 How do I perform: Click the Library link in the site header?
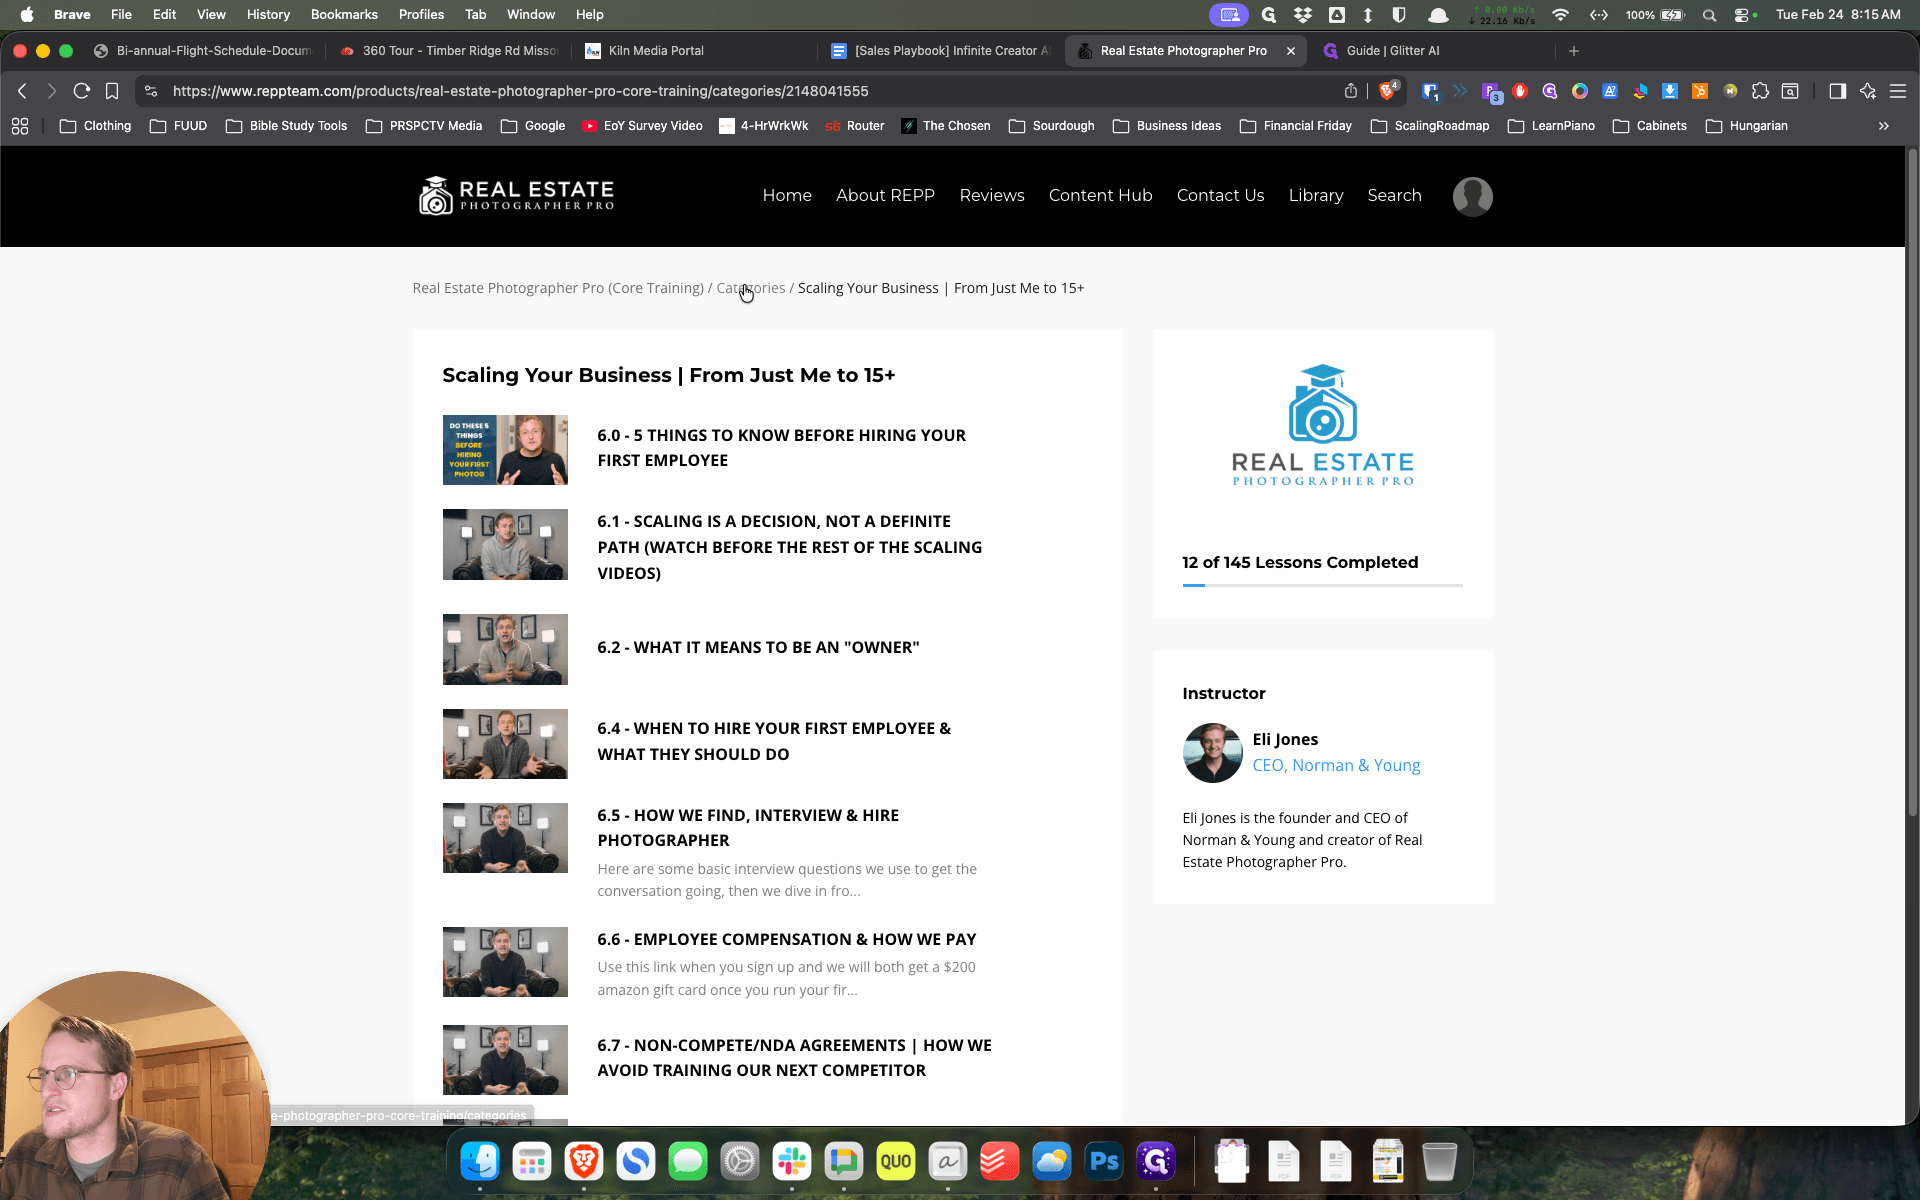point(1315,196)
